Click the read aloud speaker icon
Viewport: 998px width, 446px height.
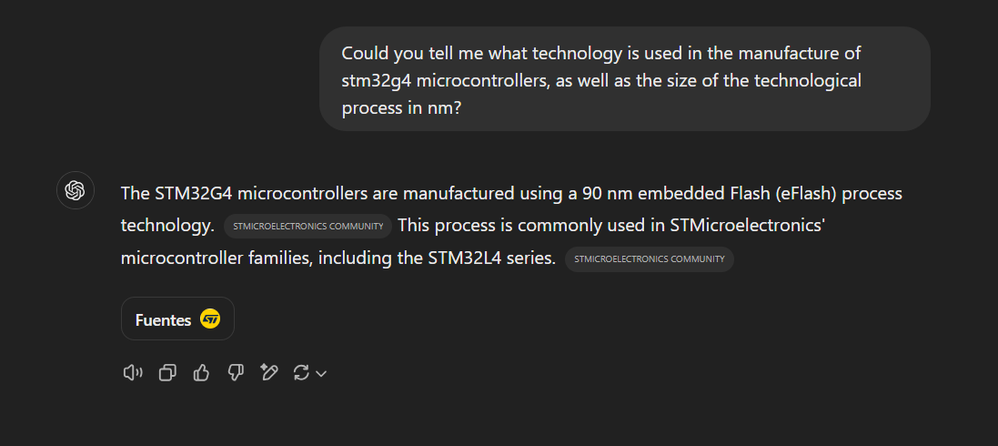(x=132, y=373)
